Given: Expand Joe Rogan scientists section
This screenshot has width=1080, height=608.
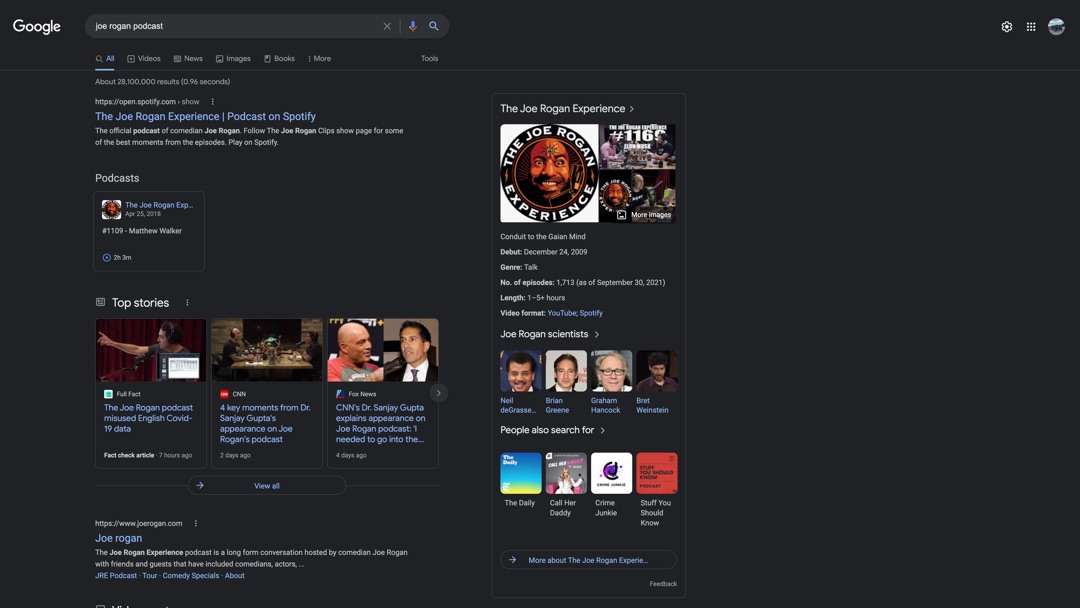Looking at the screenshot, I should [x=550, y=334].
